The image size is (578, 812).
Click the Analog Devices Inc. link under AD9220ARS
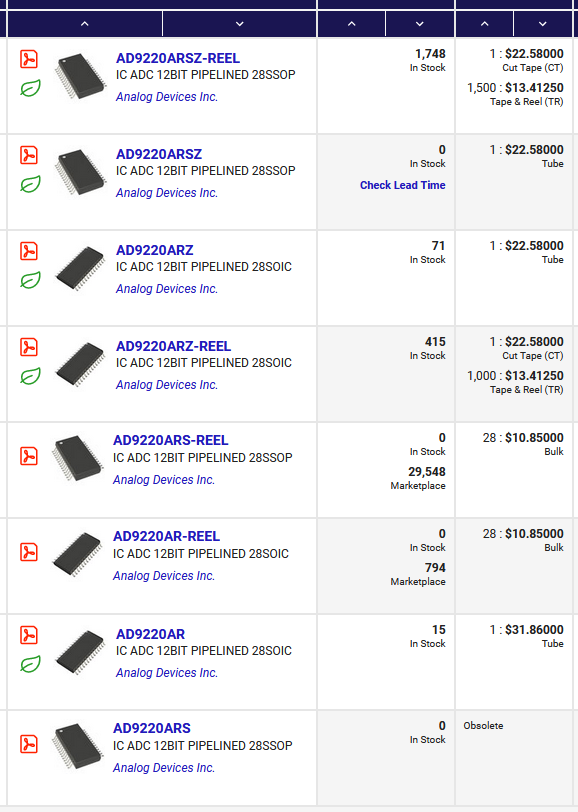(164, 767)
